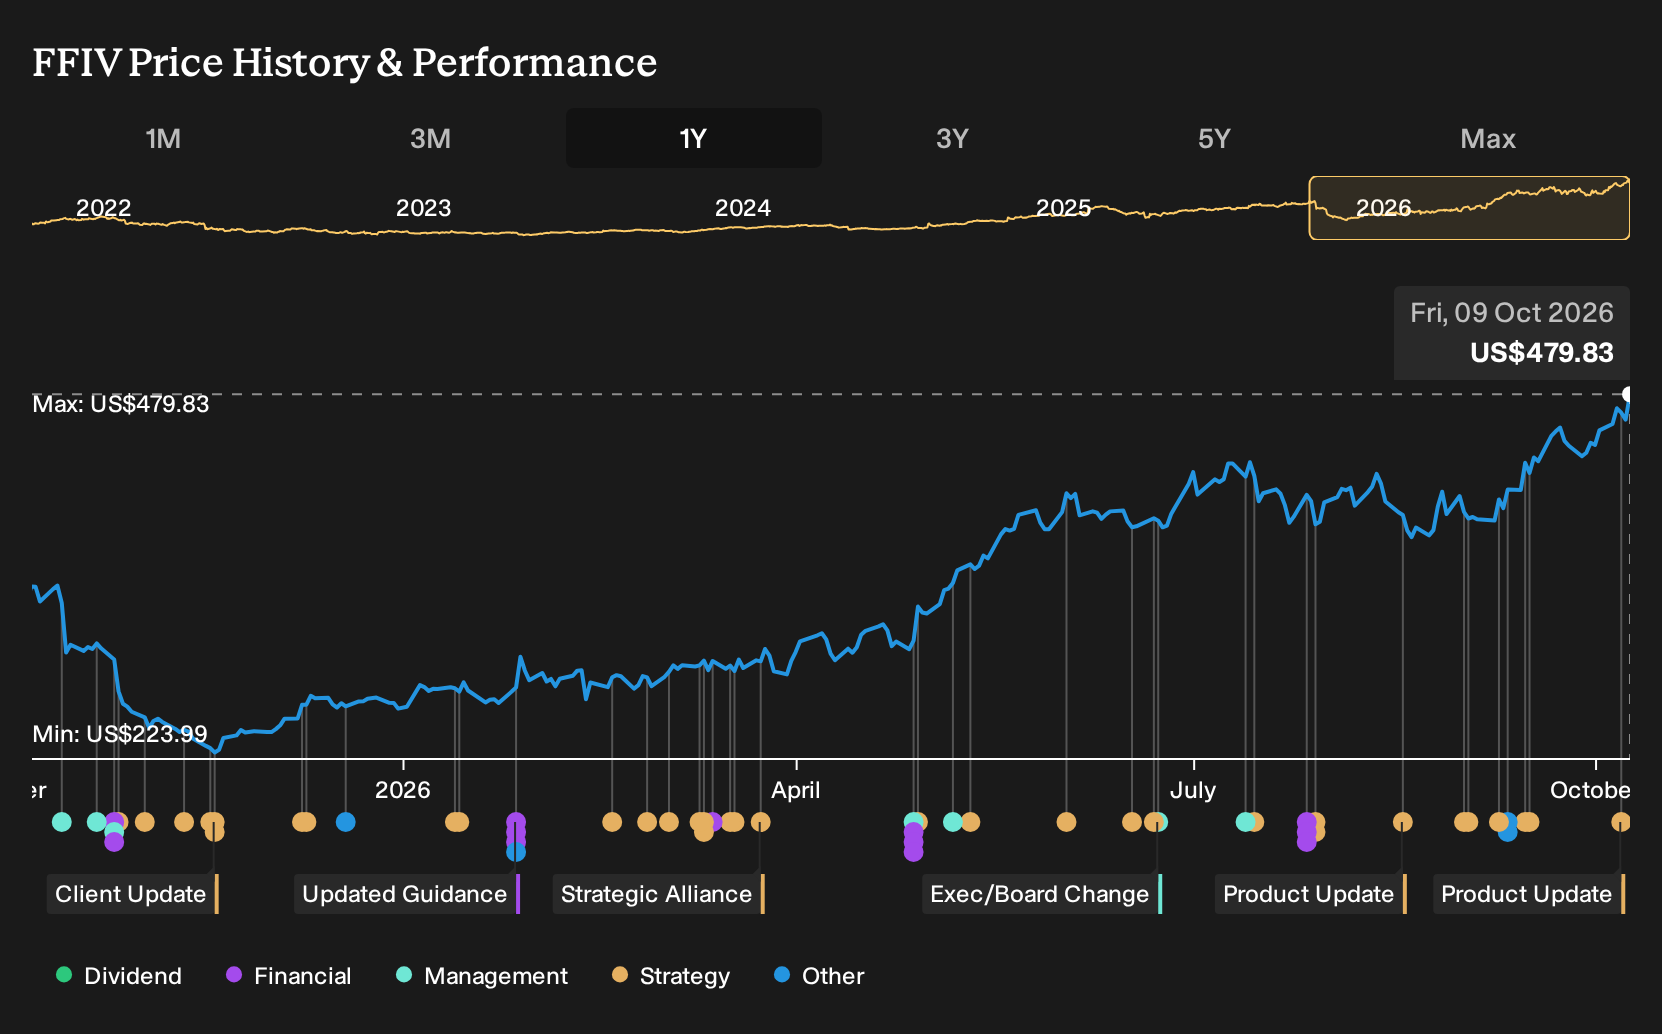Click the blue Other event marker before 2026
Viewport: 1662px width, 1034px height.
click(345, 822)
